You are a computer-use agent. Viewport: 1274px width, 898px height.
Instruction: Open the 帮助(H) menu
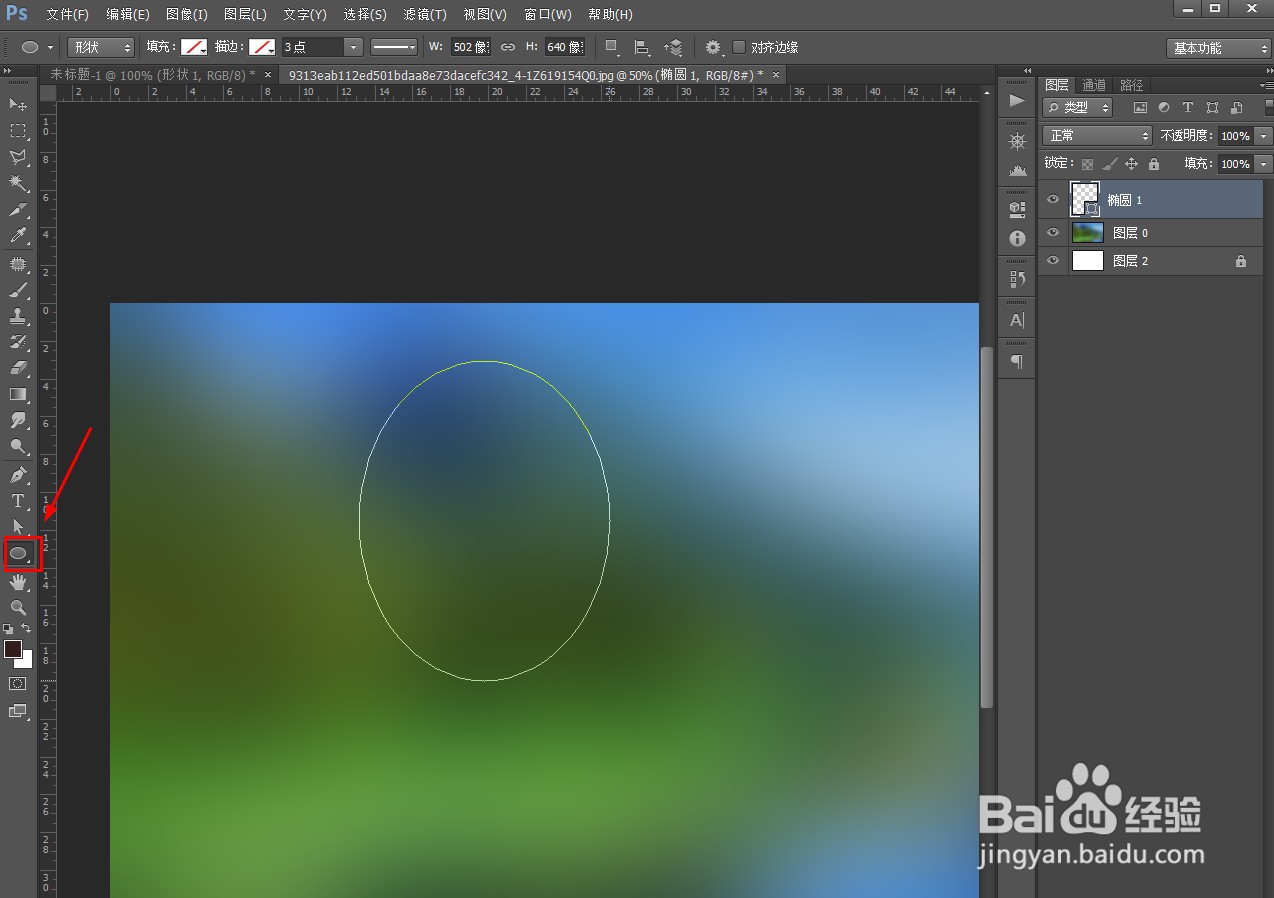pos(610,14)
